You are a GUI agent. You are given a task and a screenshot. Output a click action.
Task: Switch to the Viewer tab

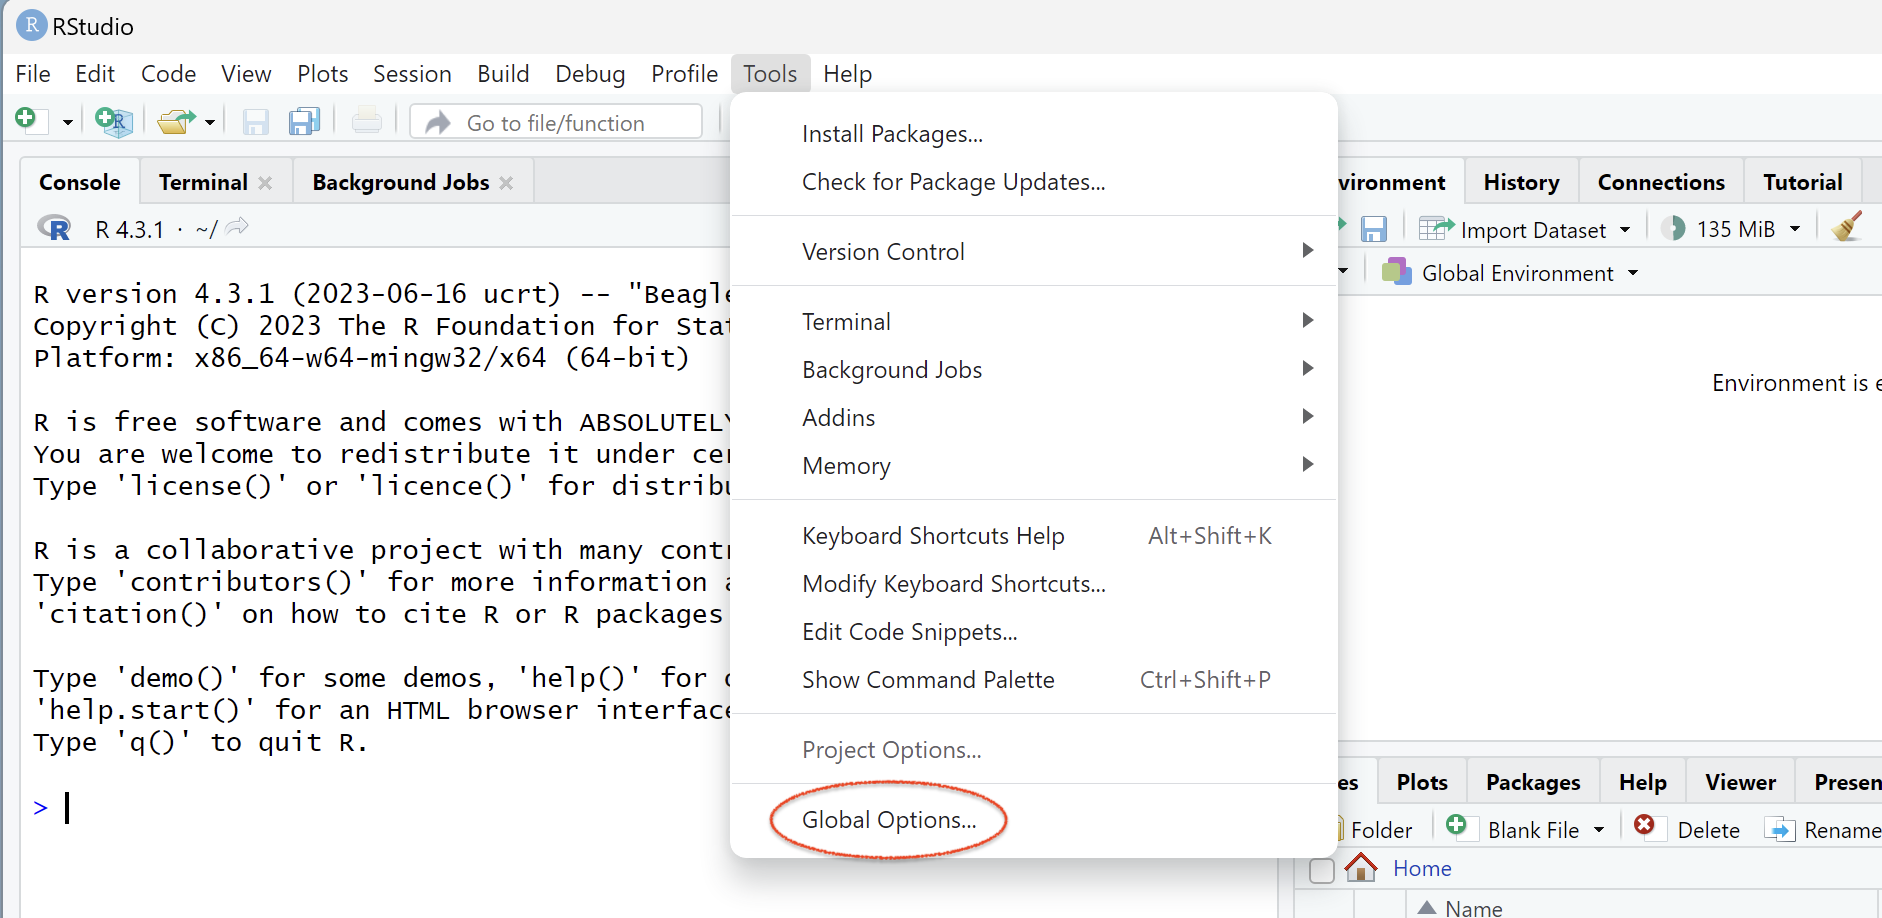[1740, 782]
